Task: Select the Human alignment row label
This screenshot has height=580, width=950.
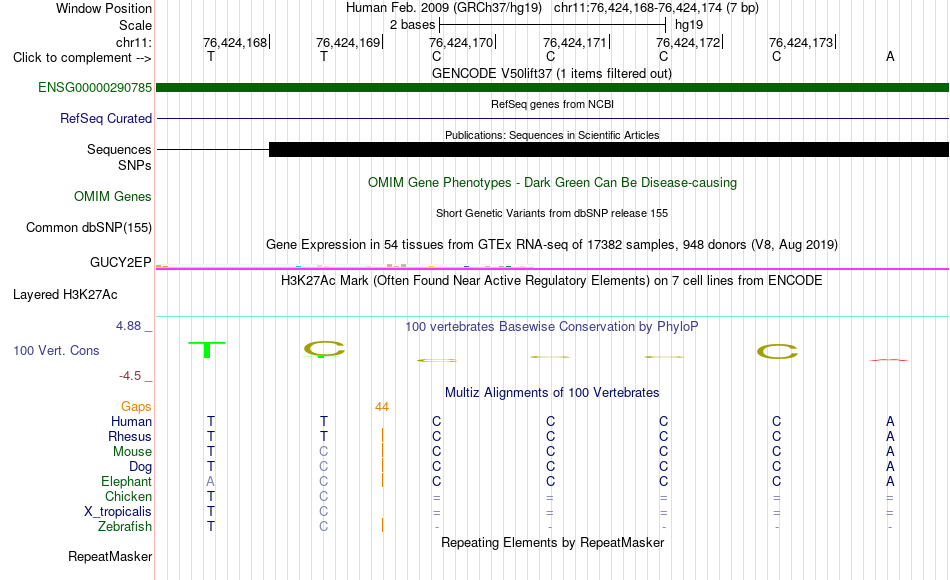Action: (131, 421)
